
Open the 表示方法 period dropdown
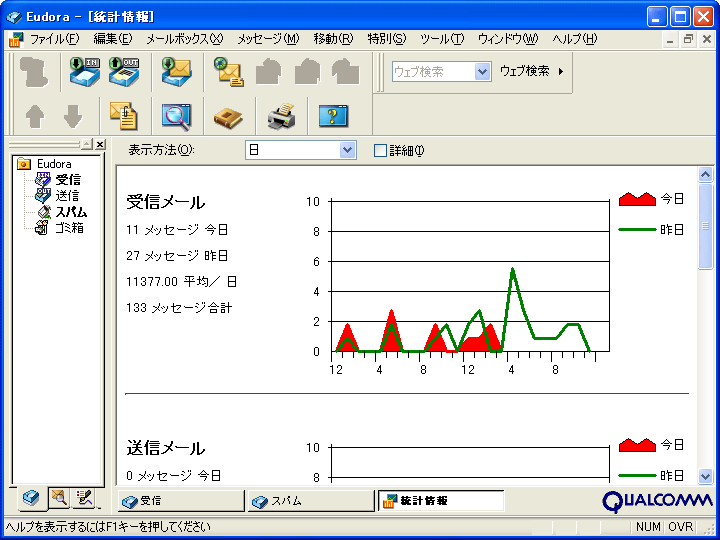(x=348, y=150)
